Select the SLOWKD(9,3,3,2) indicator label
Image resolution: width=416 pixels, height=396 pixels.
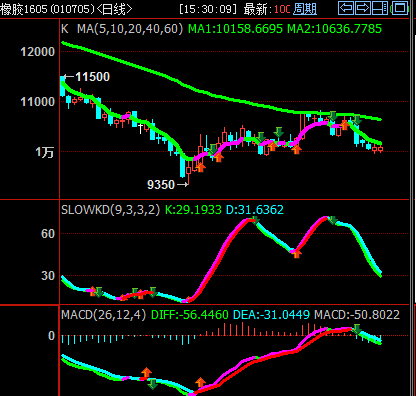110,210
